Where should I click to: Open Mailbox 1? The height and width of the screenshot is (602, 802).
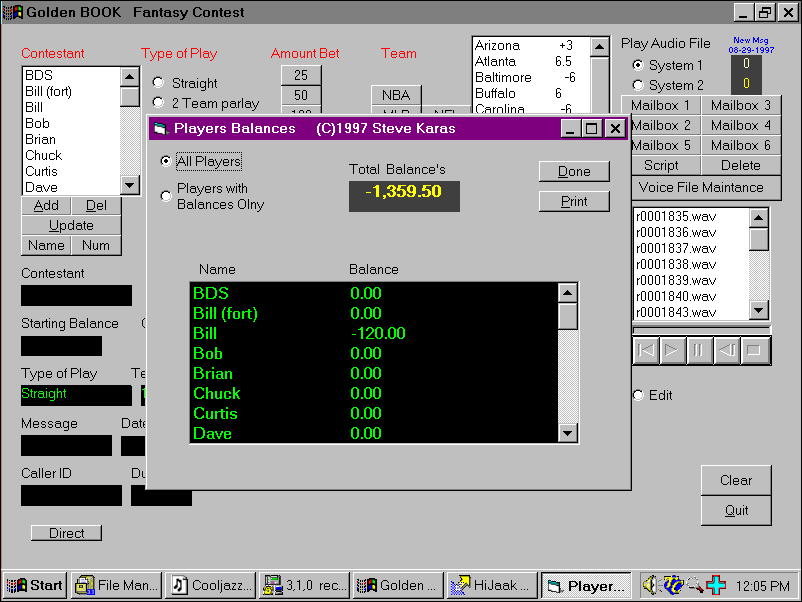tap(661, 105)
